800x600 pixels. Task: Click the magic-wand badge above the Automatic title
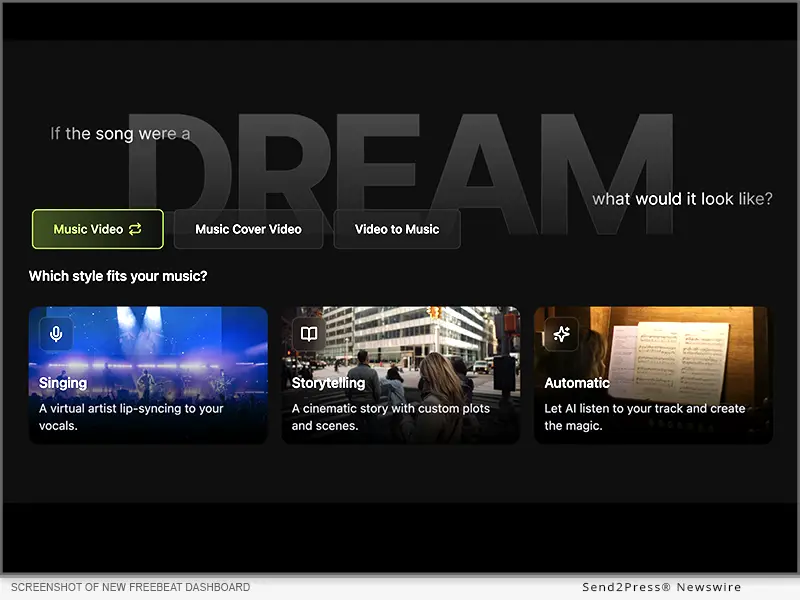coord(561,334)
